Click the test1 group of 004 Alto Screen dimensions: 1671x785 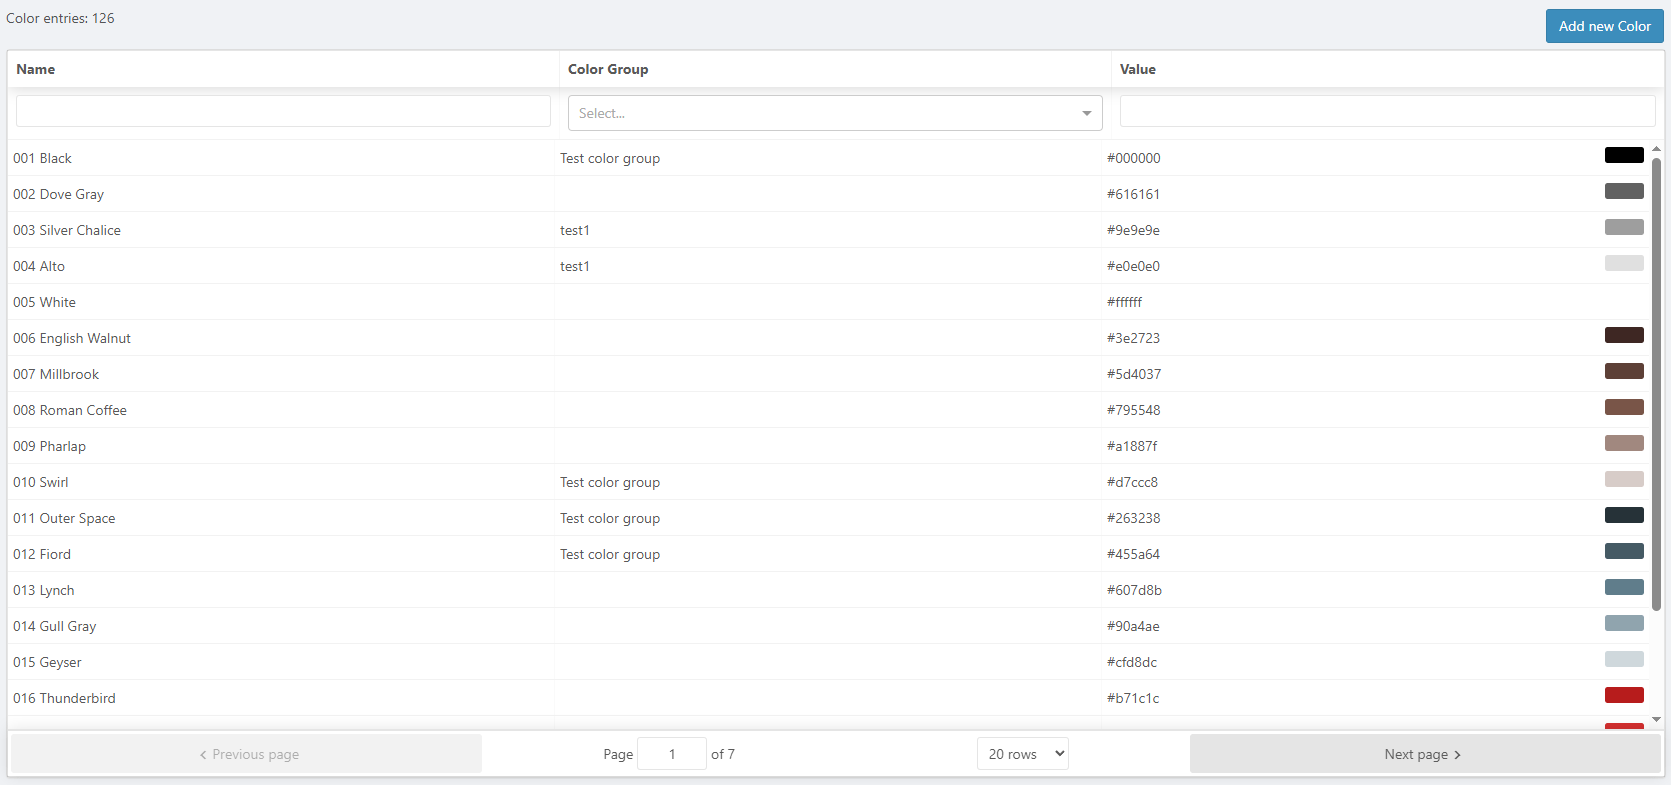coord(575,266)
